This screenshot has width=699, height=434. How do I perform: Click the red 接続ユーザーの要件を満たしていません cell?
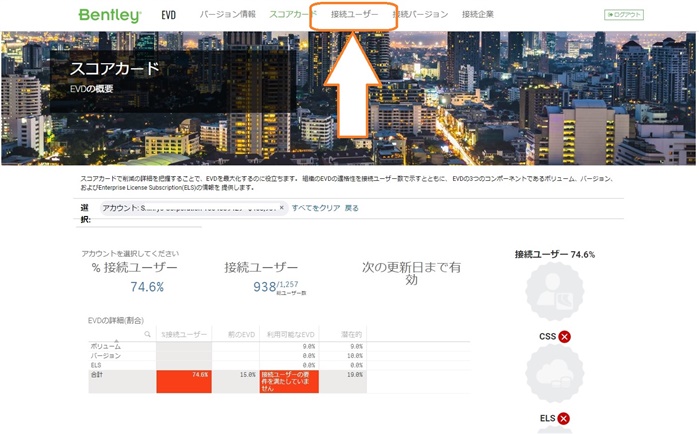tap(289, 381)
